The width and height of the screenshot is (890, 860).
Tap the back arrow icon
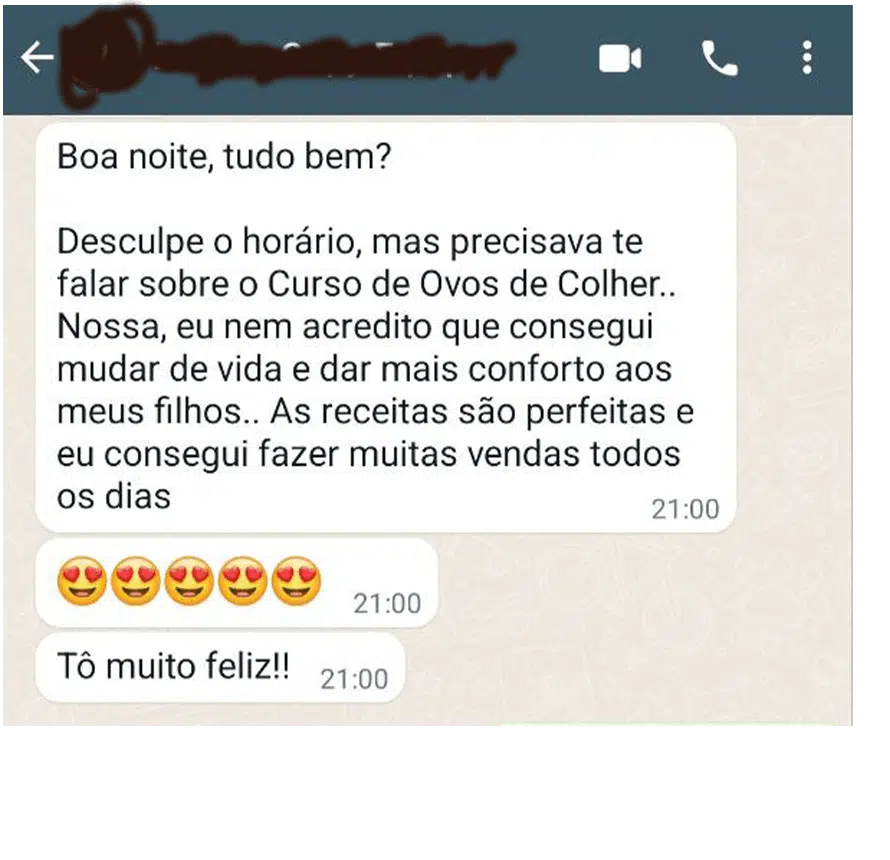(37, 57)
